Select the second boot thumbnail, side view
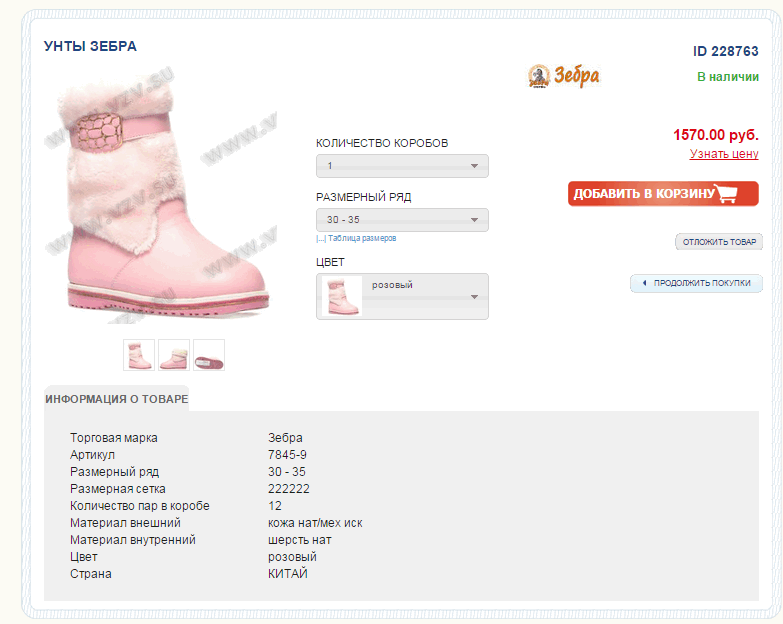This screenshot has height=624, width=783. click(x=174, y=355)
